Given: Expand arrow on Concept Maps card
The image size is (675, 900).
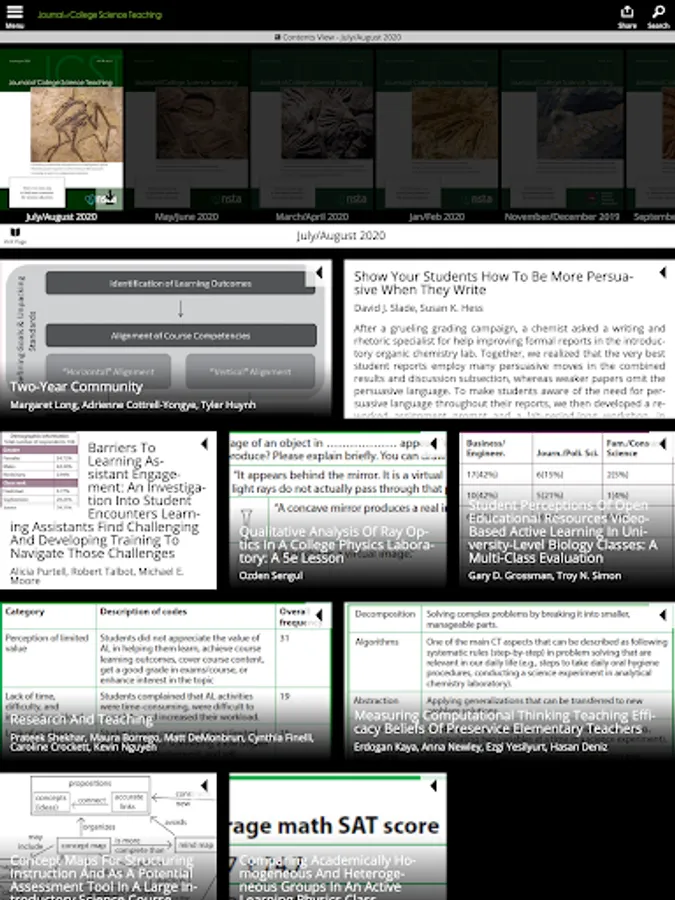Looking at the screenshot, I should pos(204,785).
